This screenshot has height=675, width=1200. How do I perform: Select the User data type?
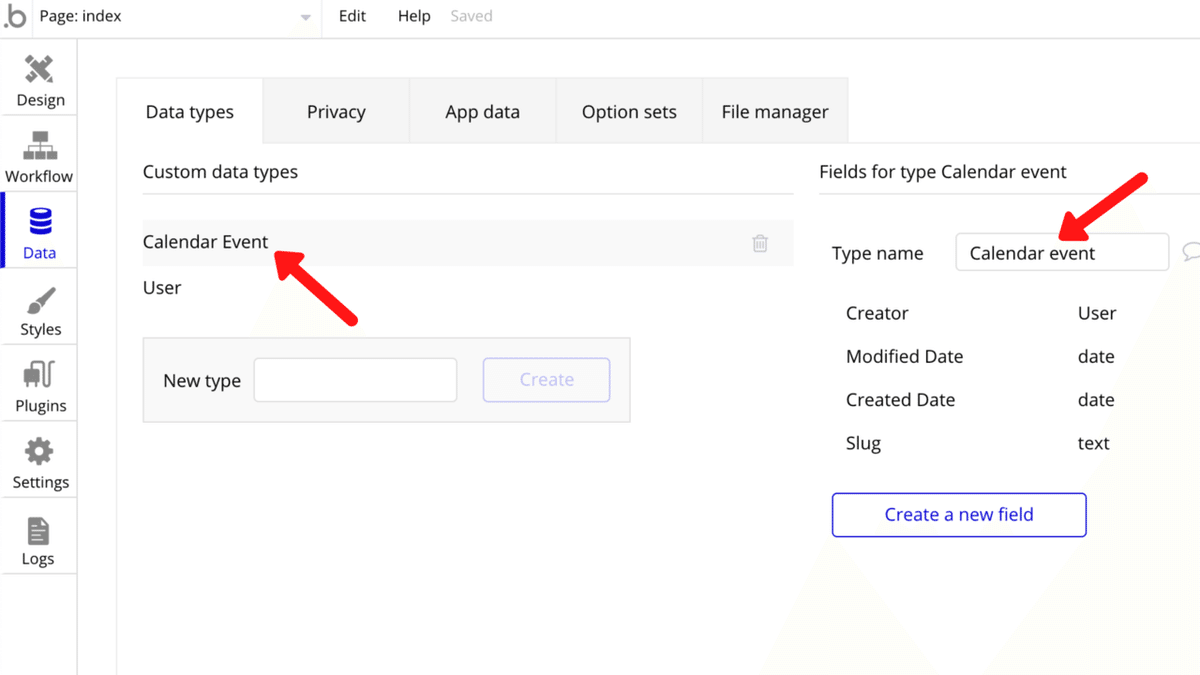click(162, 288)
